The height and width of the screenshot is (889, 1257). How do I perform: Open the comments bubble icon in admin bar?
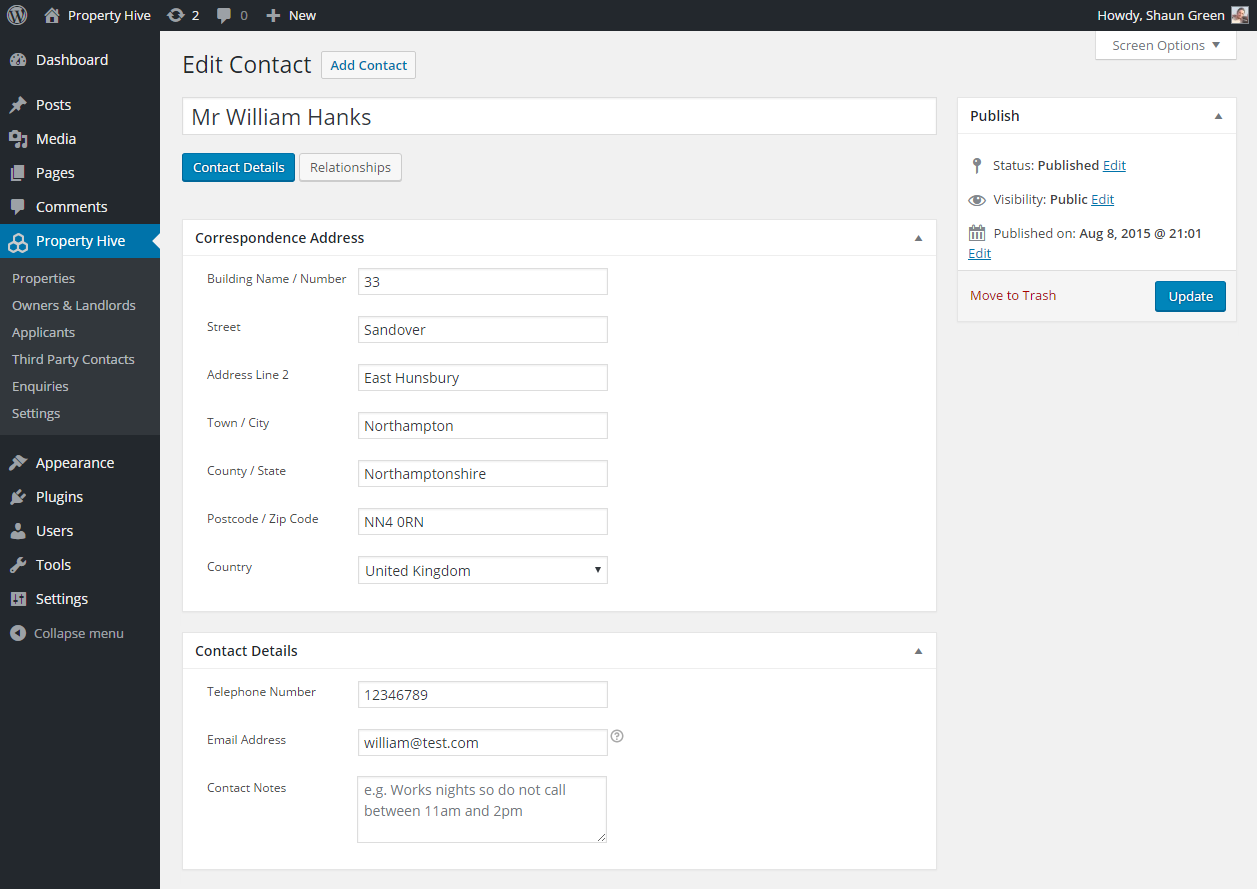pos(225,15)
